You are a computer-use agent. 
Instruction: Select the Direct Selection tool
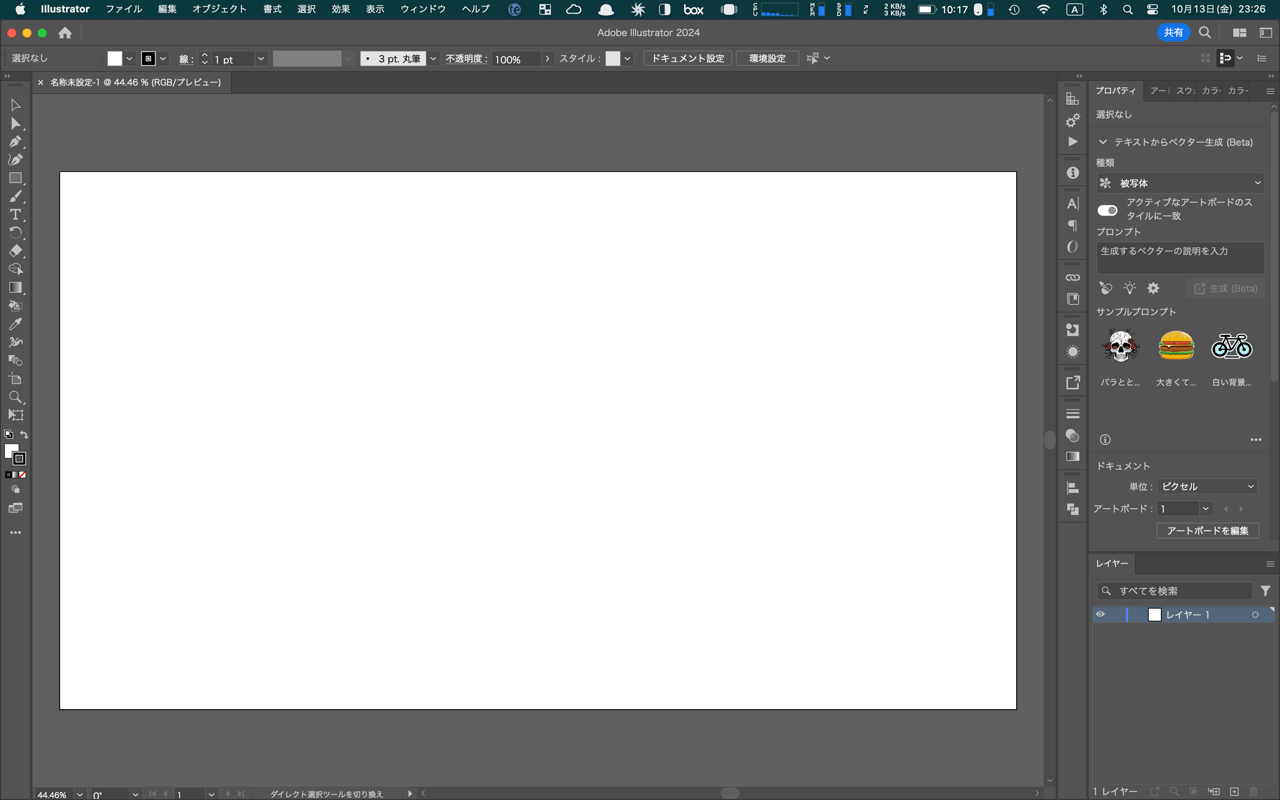point(15,123)
